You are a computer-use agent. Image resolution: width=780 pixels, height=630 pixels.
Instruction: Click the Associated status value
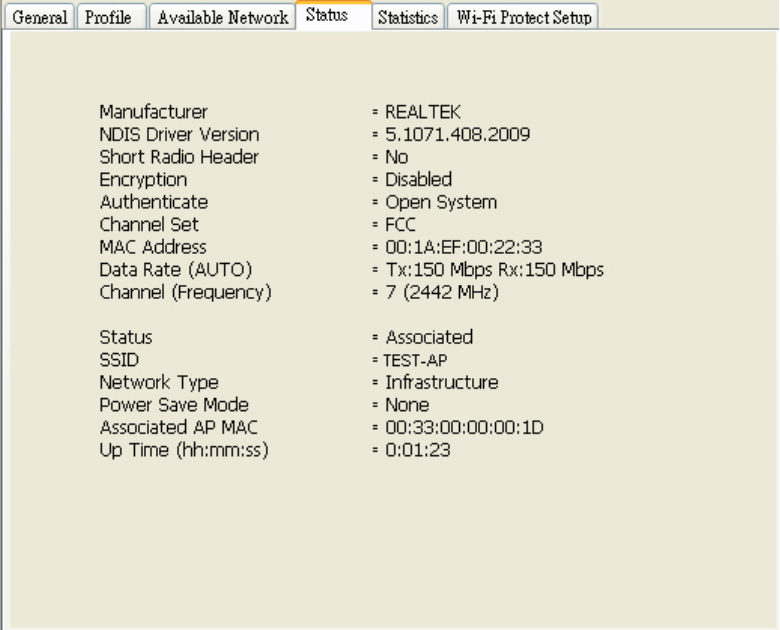[429, 337]
